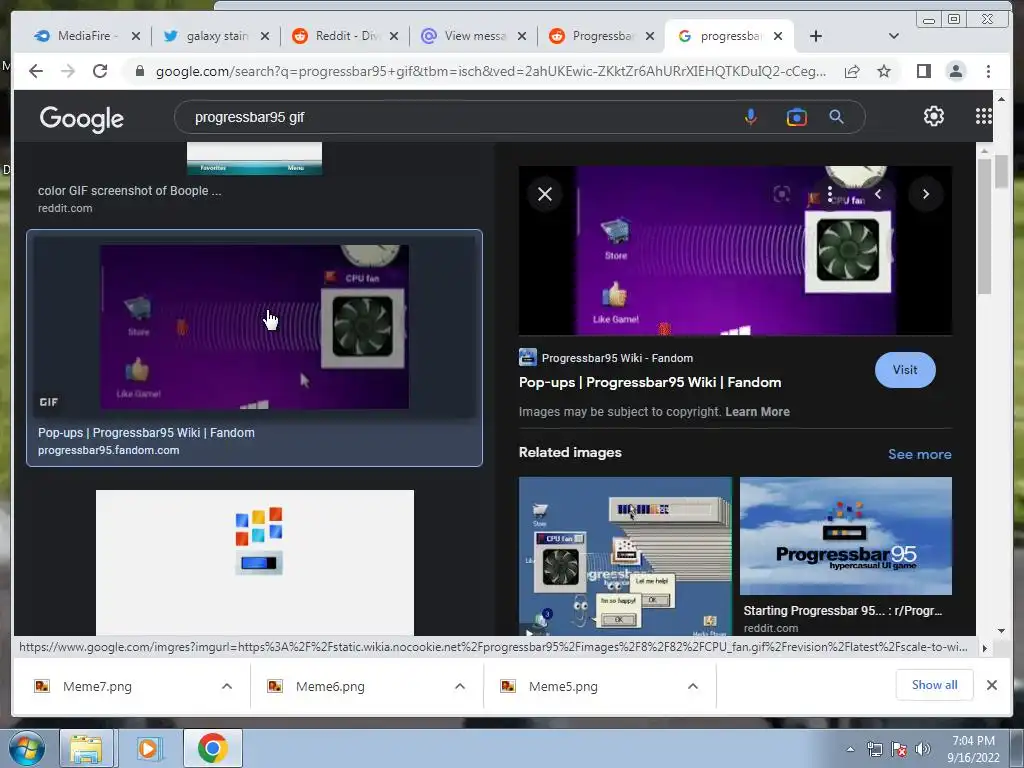1024x768 pixels.
Task: Open the Chrome profile avatar
Action: pyautogui.click(x=955, y=71)
